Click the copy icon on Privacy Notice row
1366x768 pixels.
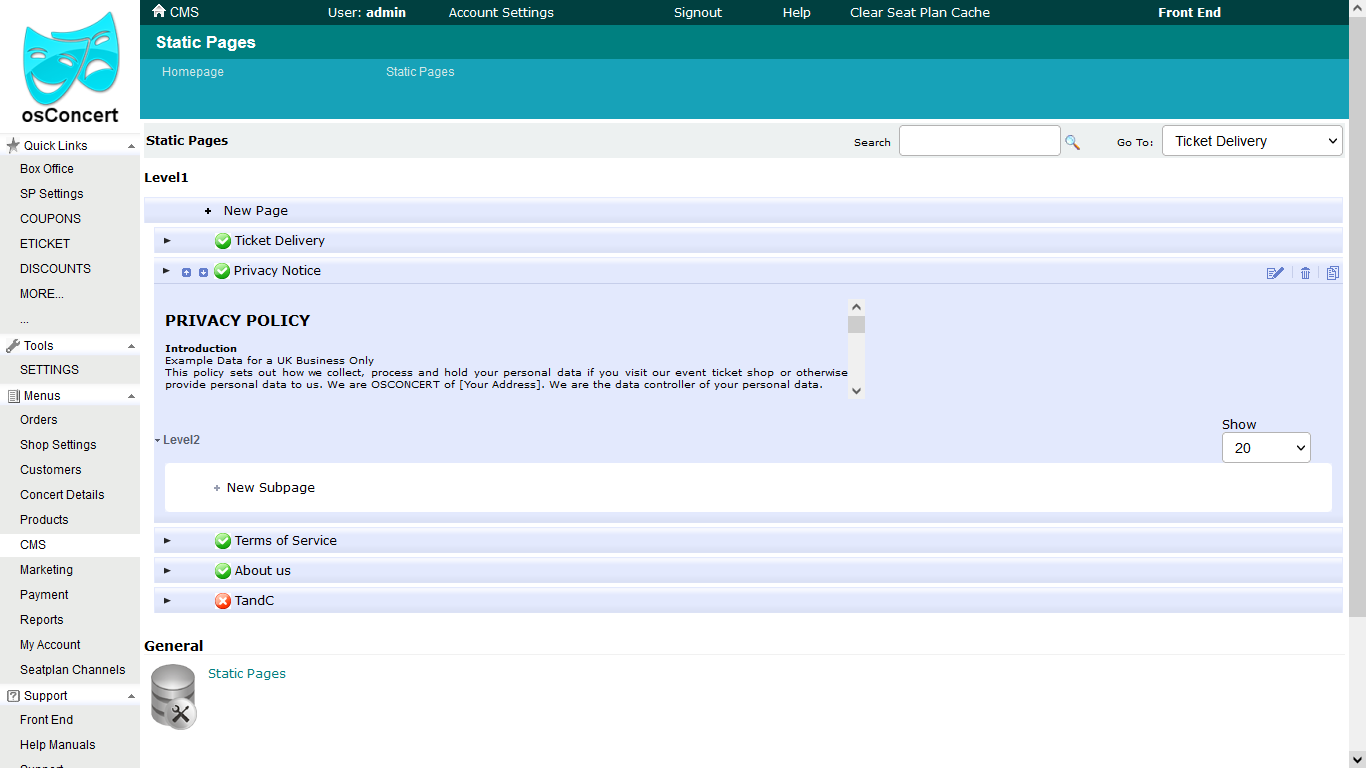[1332, 273]
